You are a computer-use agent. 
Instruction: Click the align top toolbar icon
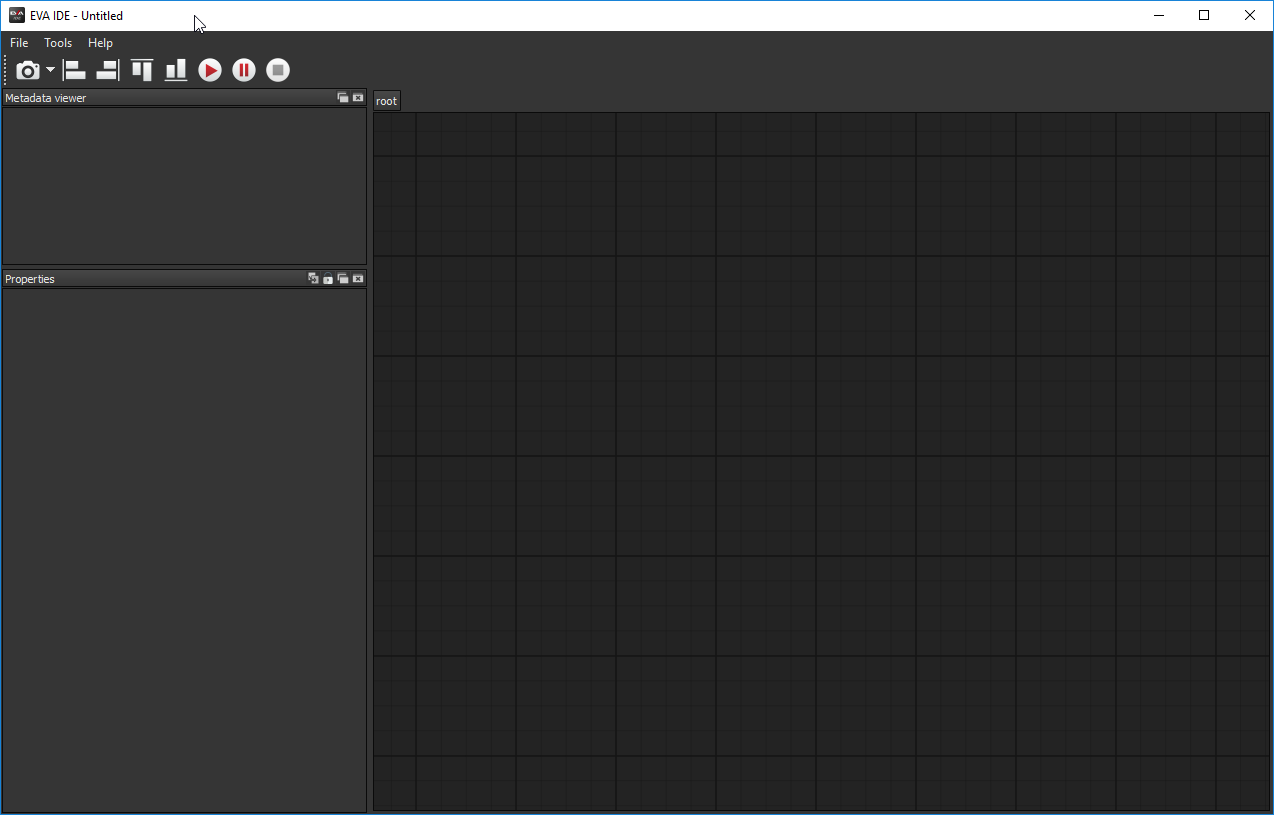pos(141,70)
